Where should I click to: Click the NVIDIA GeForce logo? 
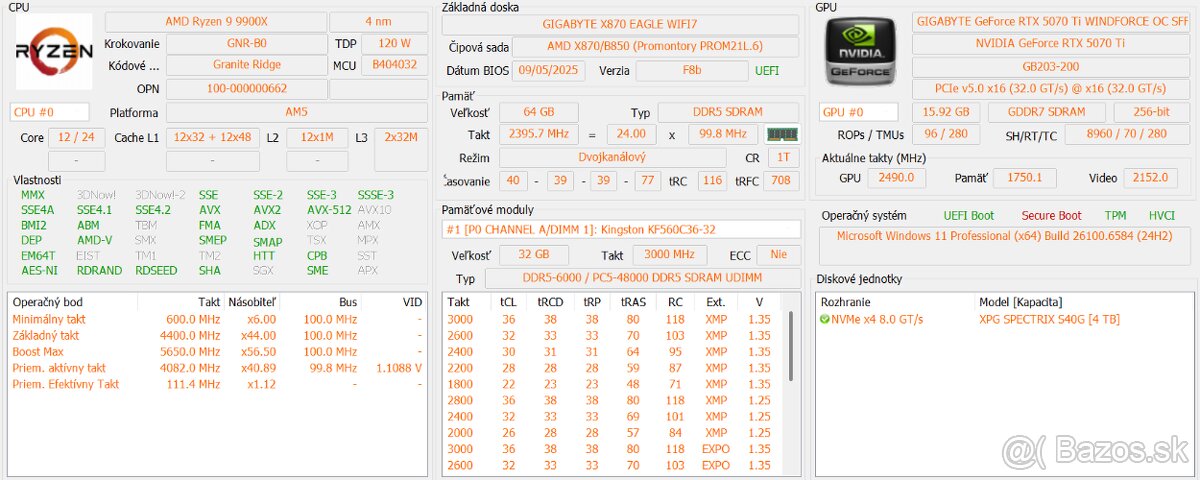point(860,50)
